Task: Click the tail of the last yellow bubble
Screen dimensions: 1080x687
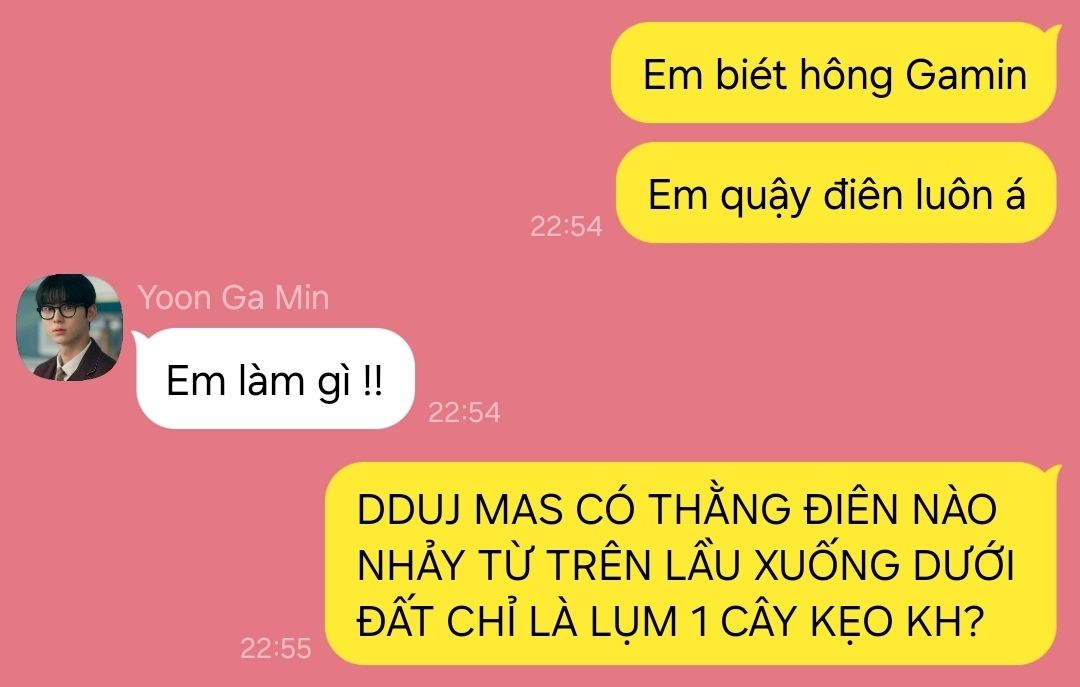Action: click(1054, 470)
